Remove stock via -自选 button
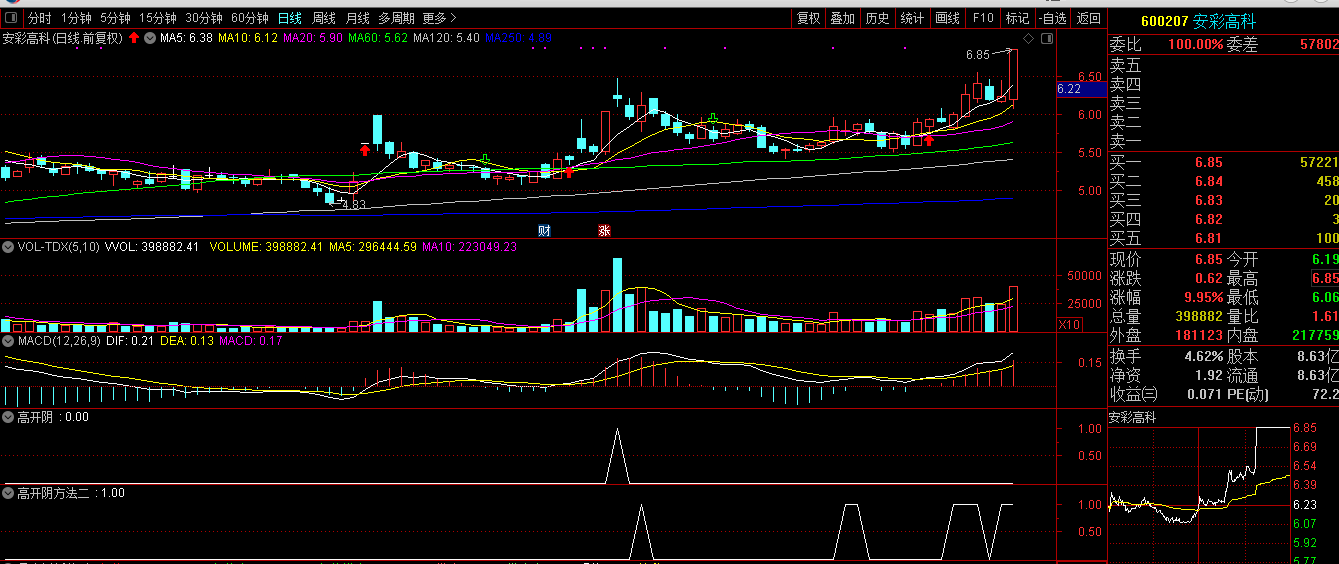Screen dimensions: 1339x564 click(x=1052, y=18)
